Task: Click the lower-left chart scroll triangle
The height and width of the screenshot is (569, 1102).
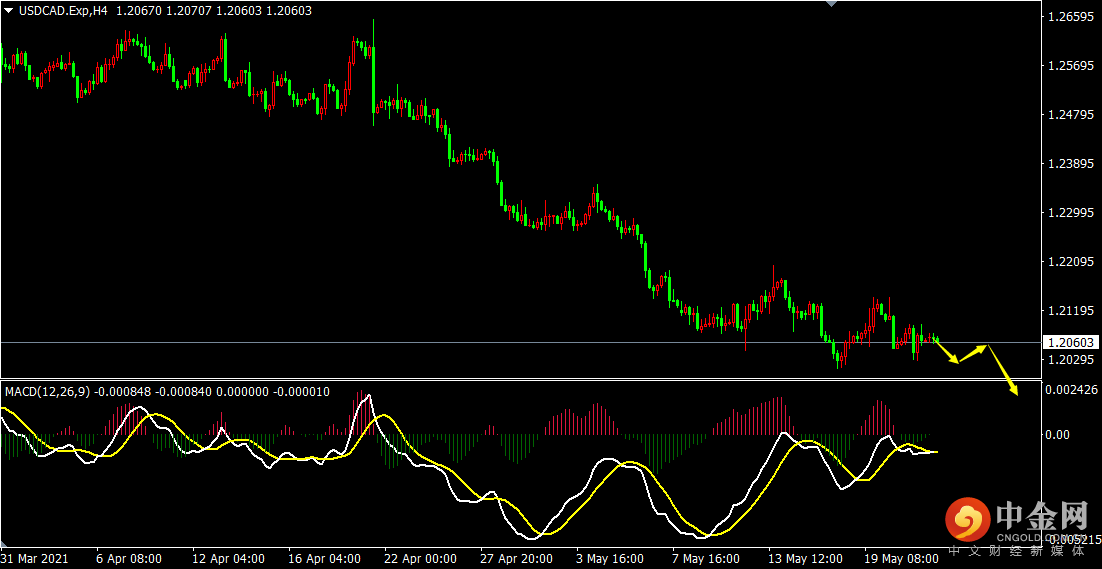Action: tap(4, 544)
